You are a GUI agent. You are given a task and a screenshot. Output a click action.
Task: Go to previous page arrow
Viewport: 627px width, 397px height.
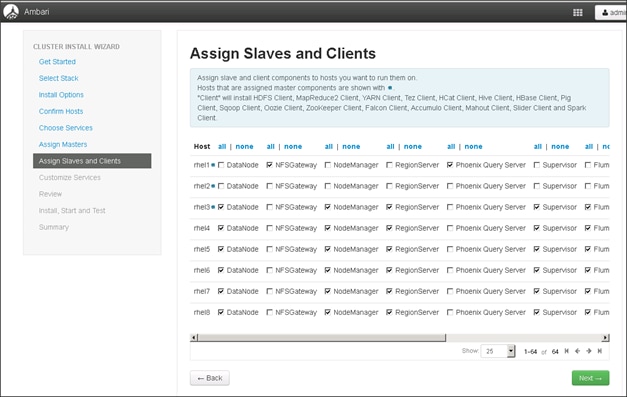pos(577,351)
